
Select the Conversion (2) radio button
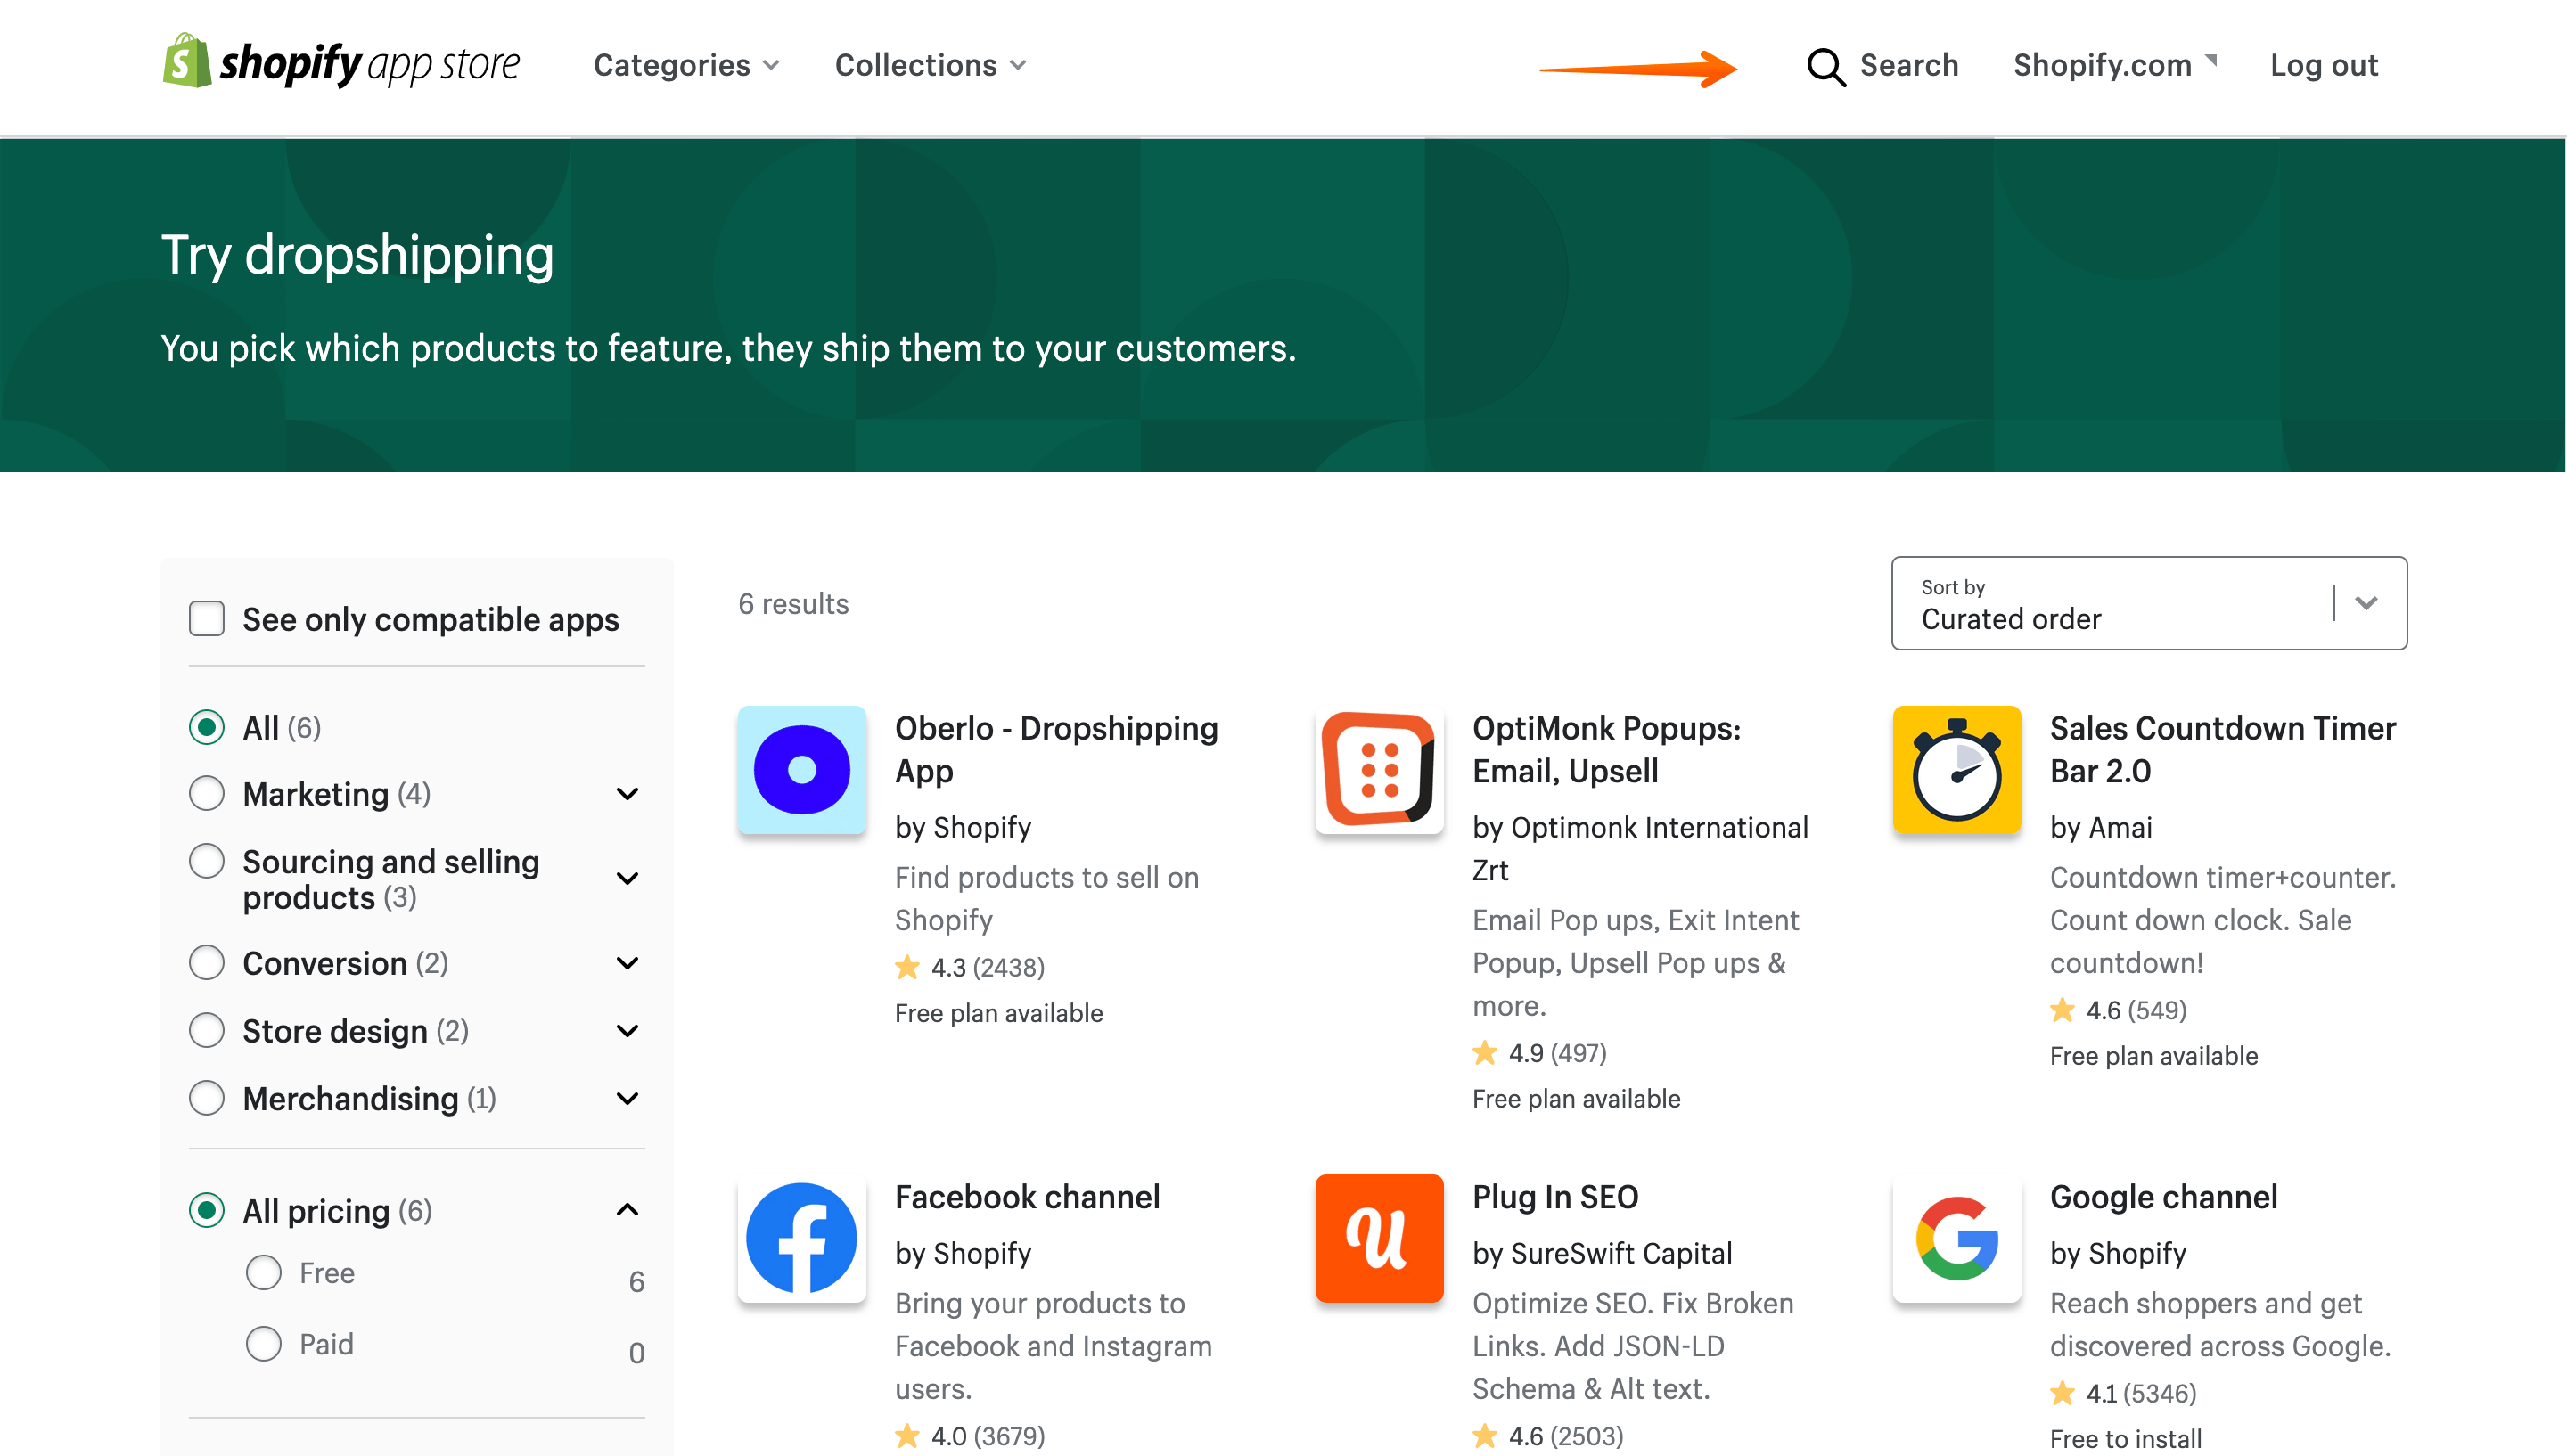click(x=207, y=963)
